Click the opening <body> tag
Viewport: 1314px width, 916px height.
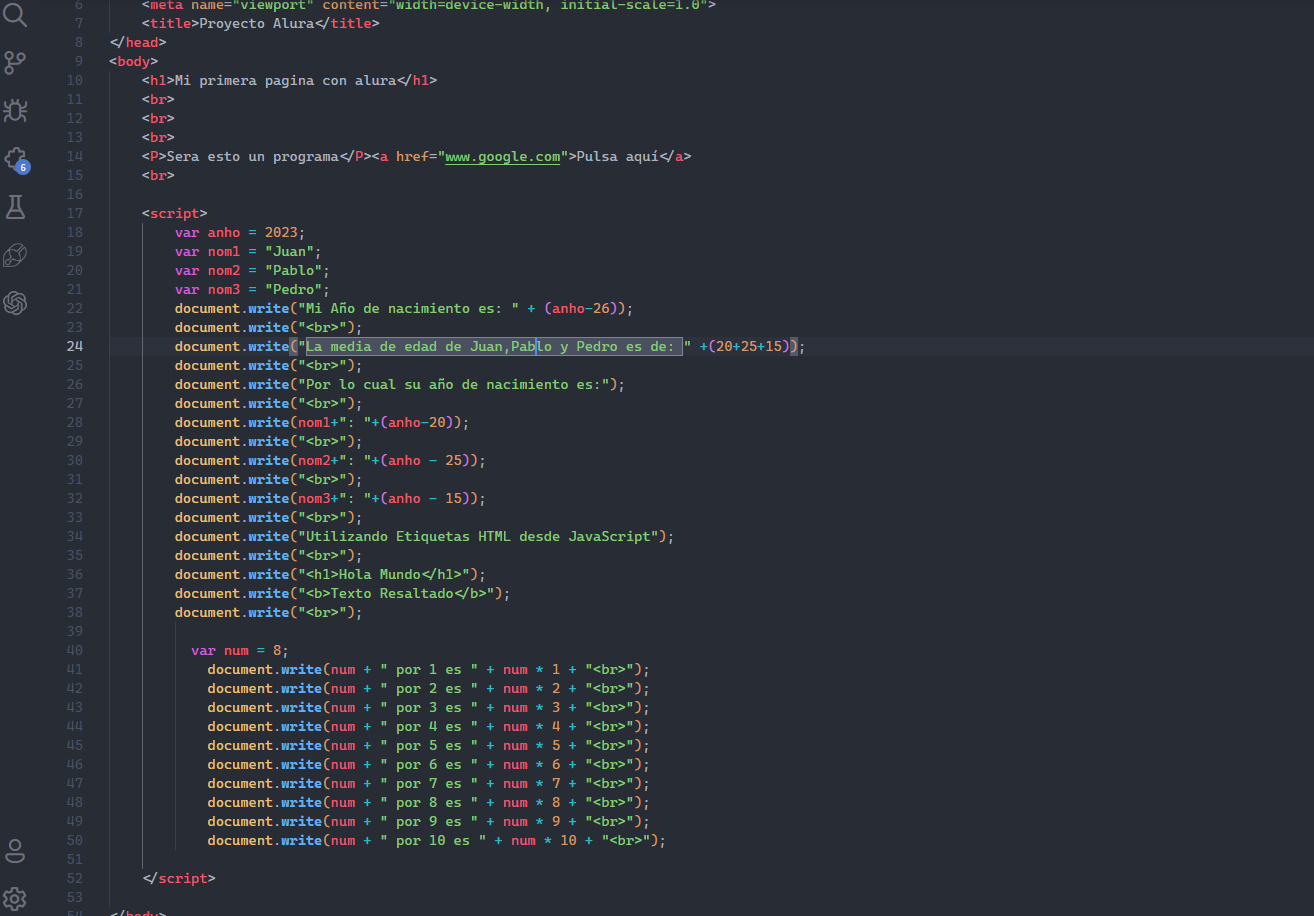point(134,61)
